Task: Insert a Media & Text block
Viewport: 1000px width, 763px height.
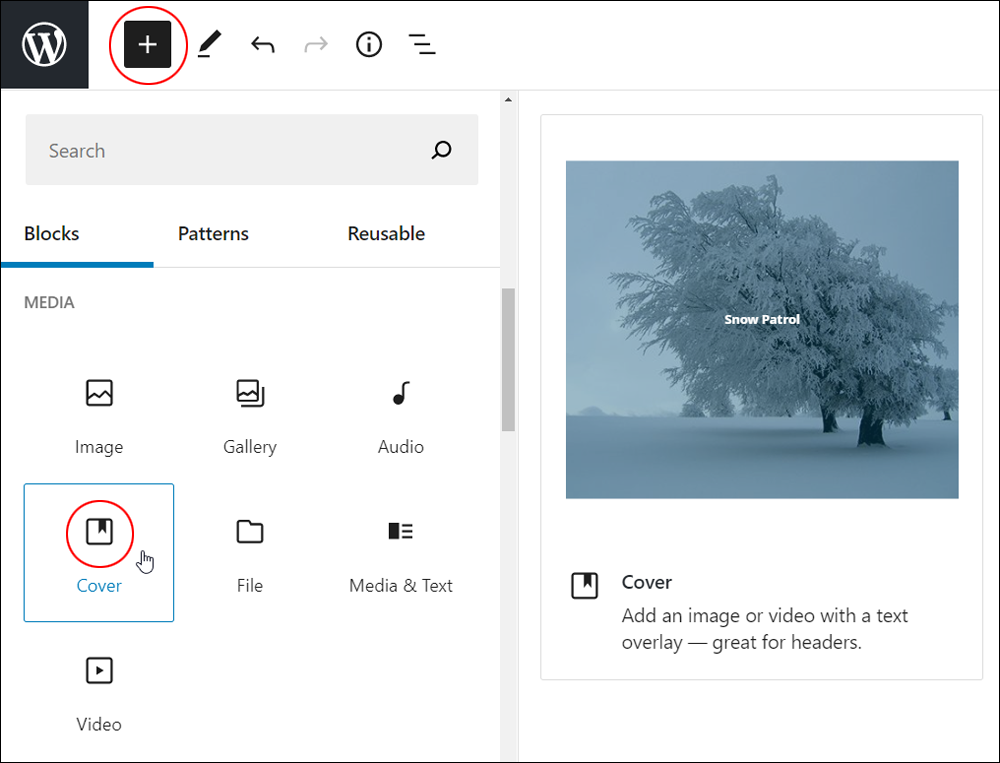Action: coord(401,552)
